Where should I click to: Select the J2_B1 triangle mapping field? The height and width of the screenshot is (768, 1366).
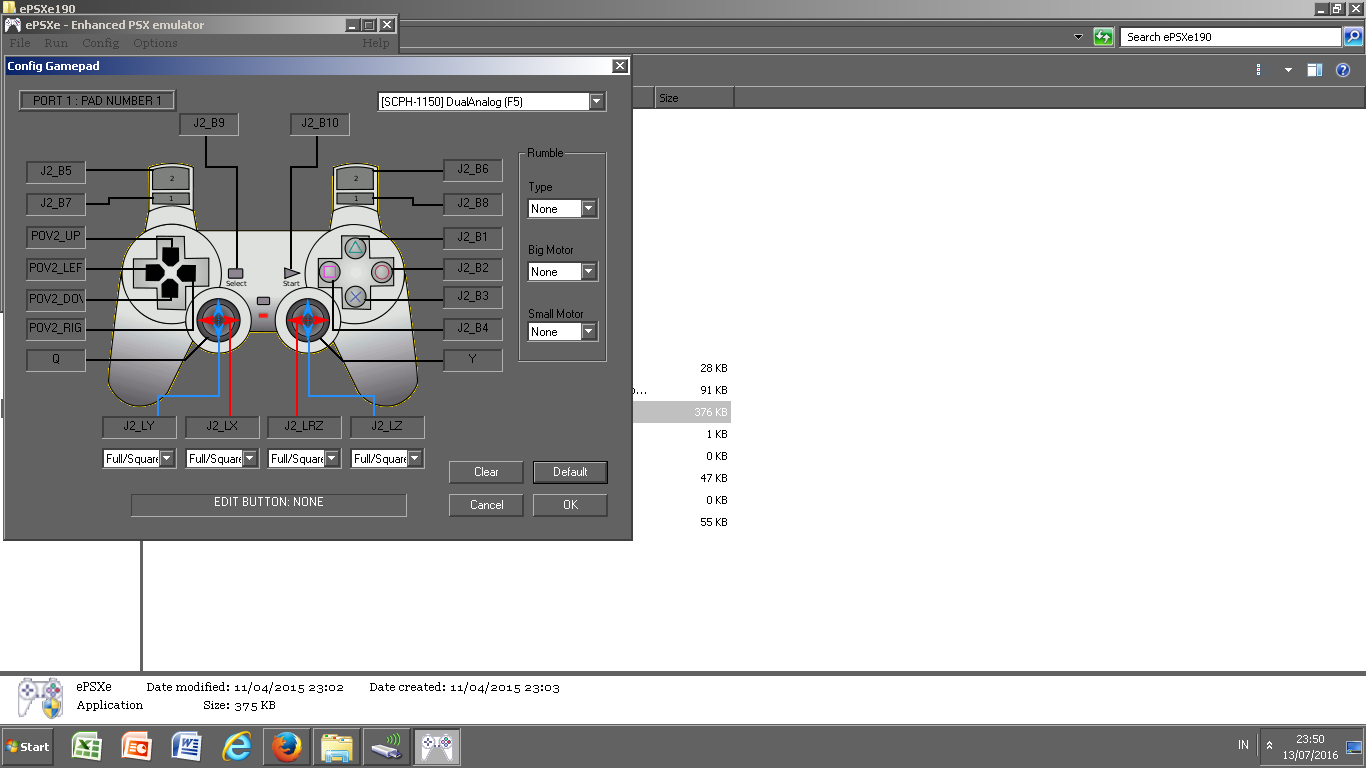coord(473,237)
